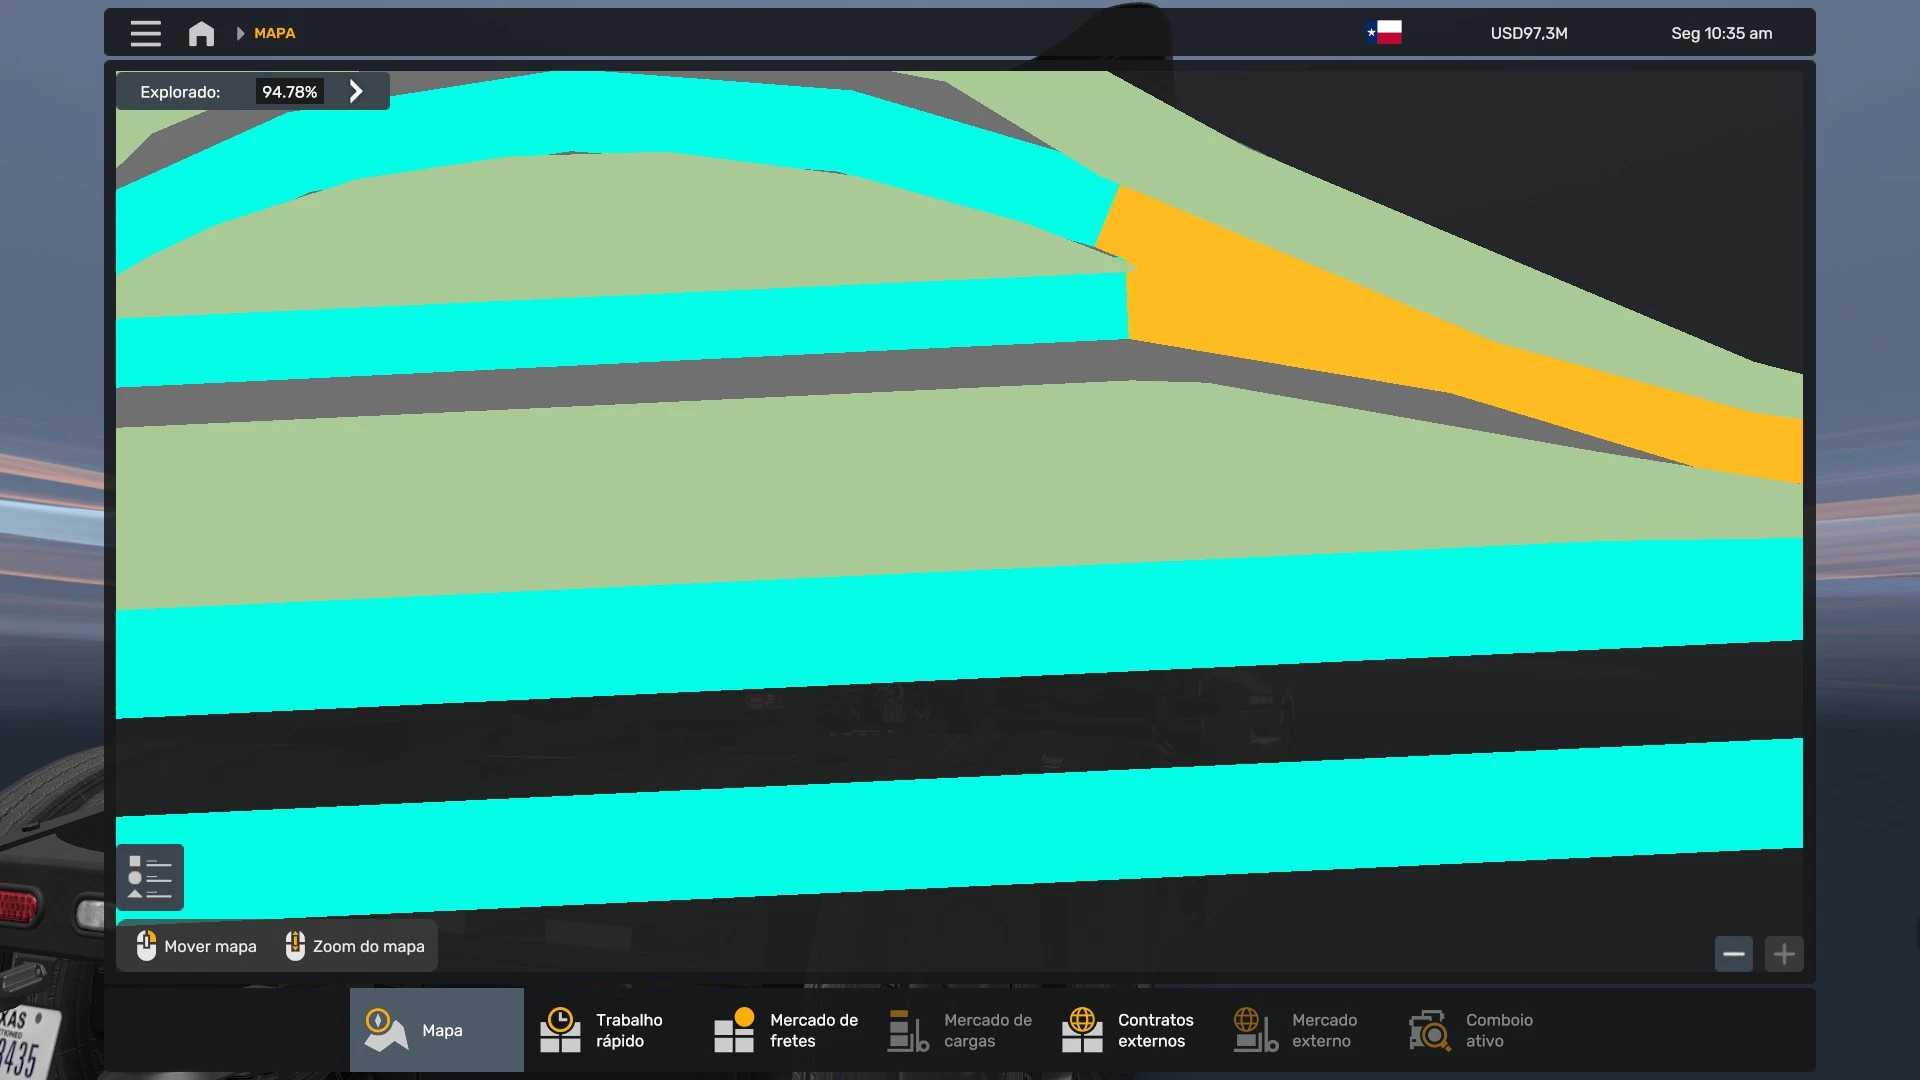Open Trabalho rápido tab
Screen dimensions: 1920x1080
610,1030
